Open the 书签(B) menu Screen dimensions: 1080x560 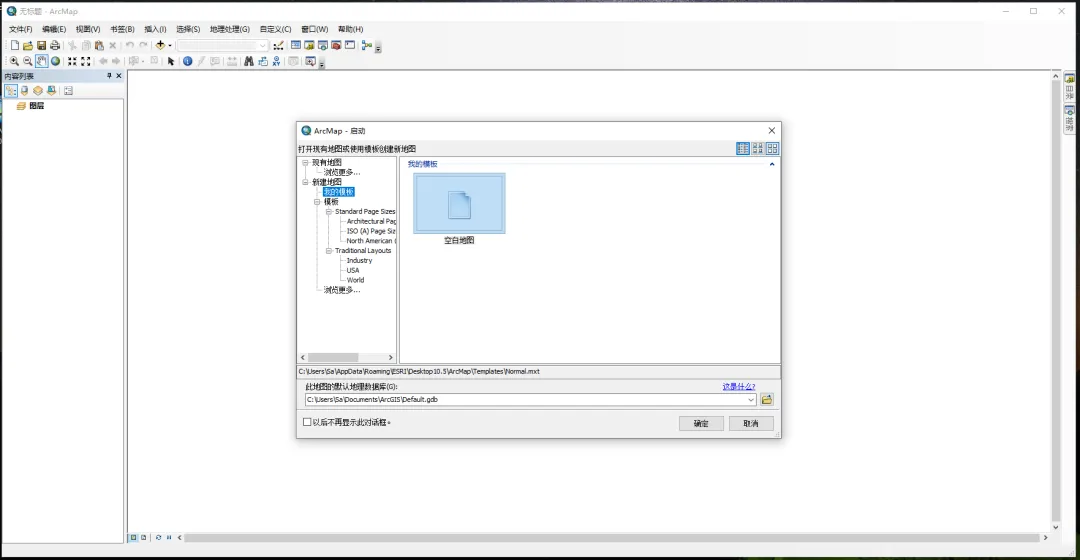122,29
